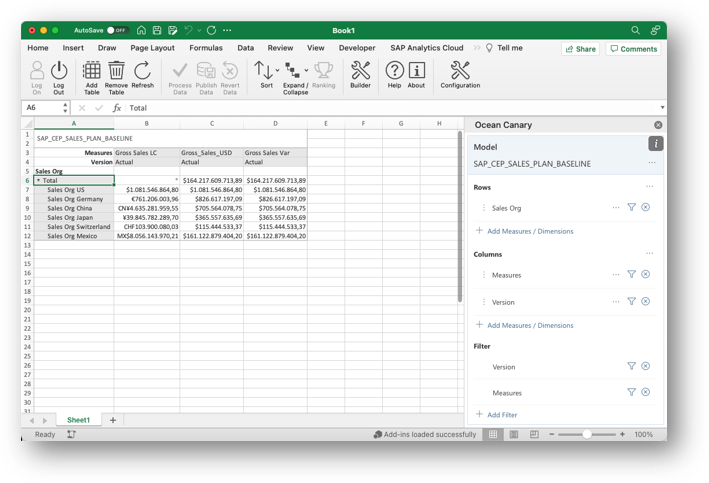The width and height of the screenshot is (709, 483).
Task: Open the SAP Analytics Cloud tab
Action: coord(427,47)
